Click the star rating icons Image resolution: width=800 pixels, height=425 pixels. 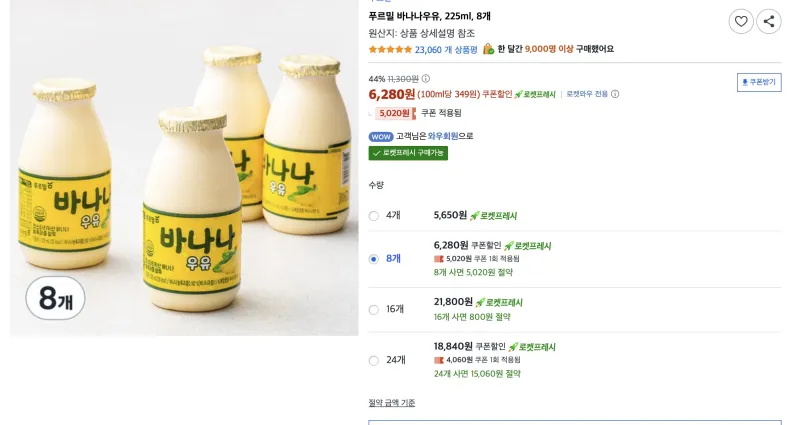(390, 49)
